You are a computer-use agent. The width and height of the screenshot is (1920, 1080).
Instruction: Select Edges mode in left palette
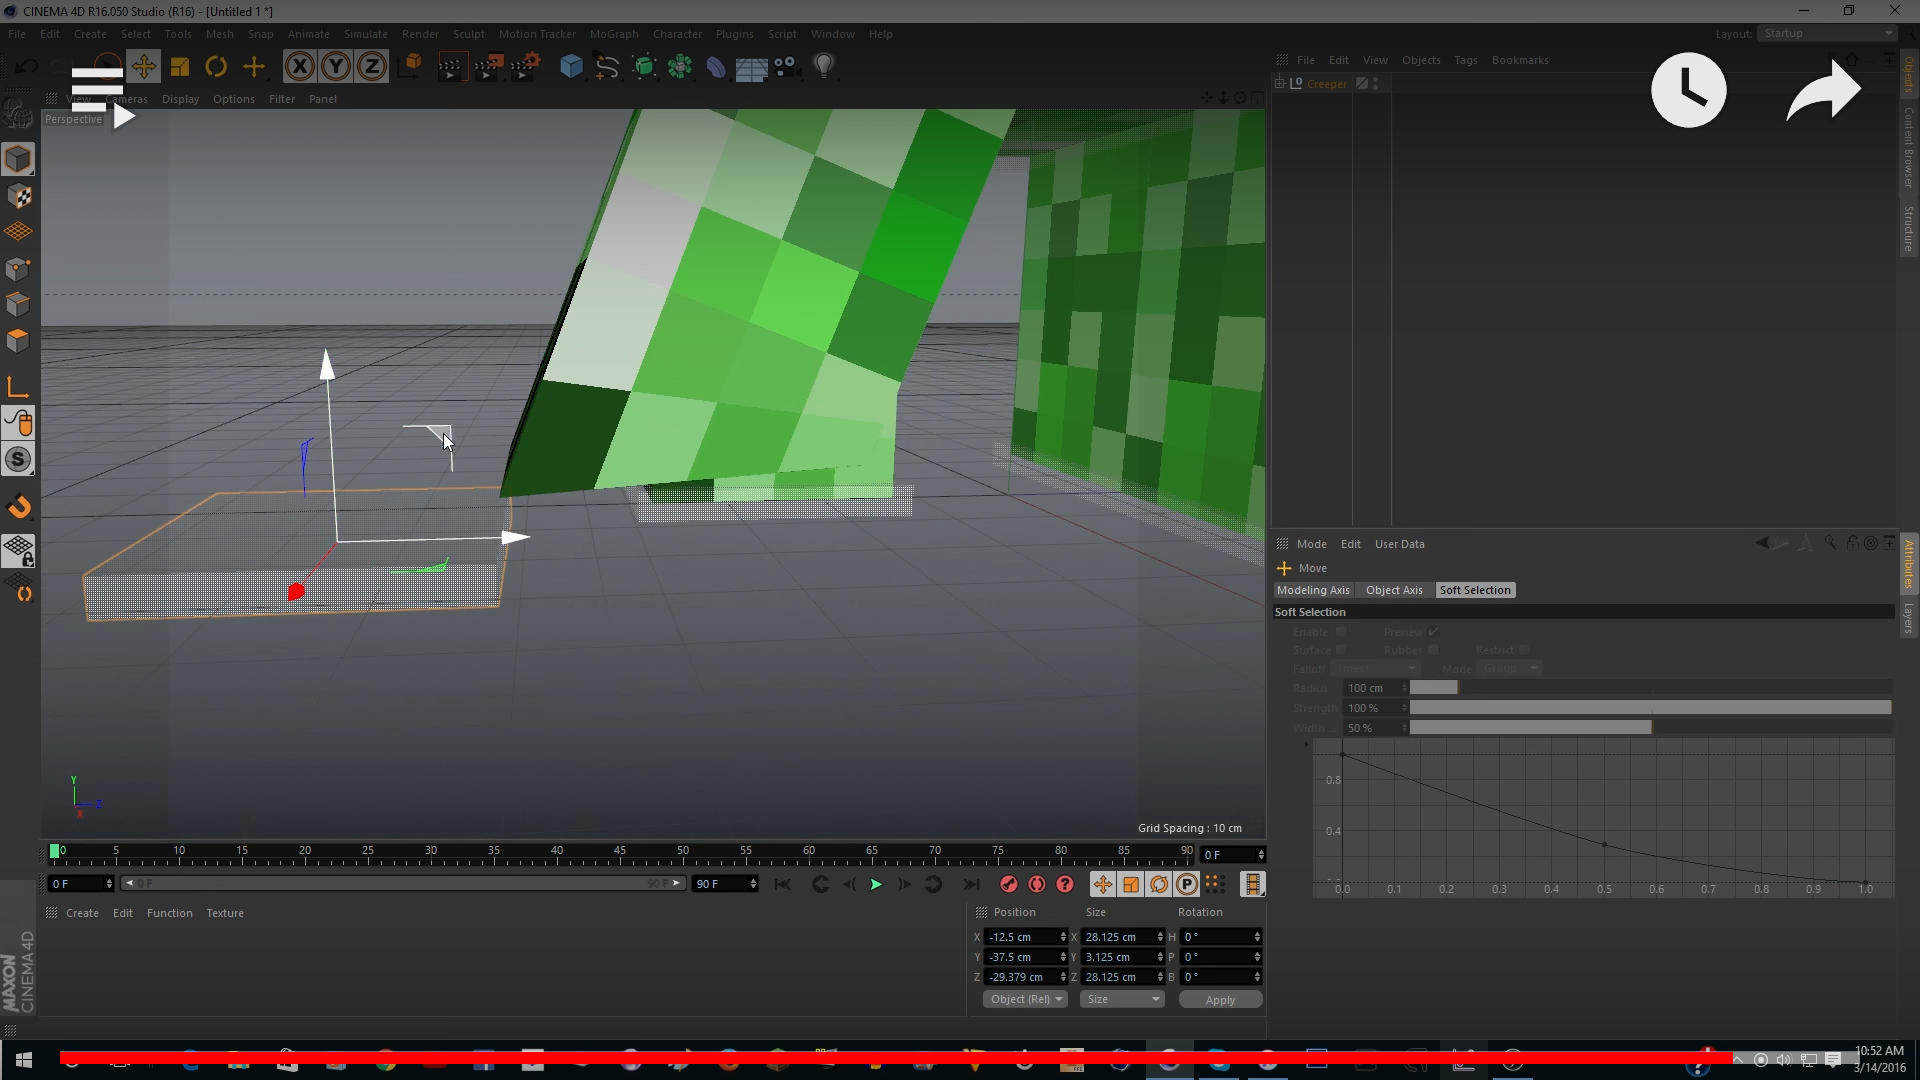(x=18, y=304)
